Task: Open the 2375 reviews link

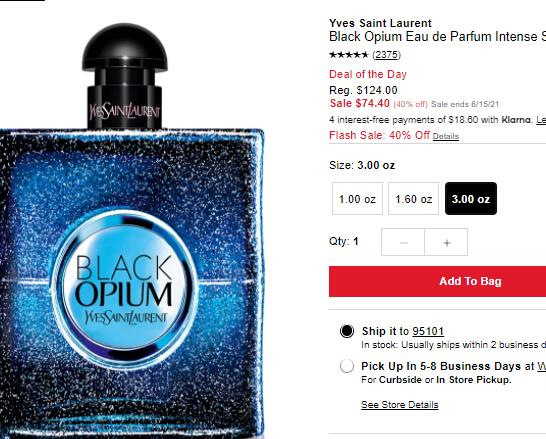Action: tap(387, 55)
